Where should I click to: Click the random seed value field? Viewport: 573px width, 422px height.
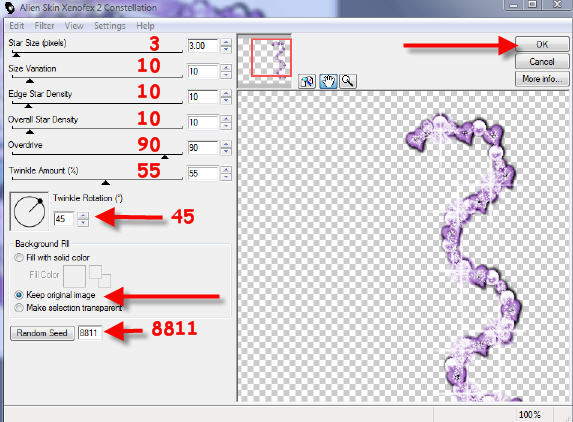[x=90, y=333]
